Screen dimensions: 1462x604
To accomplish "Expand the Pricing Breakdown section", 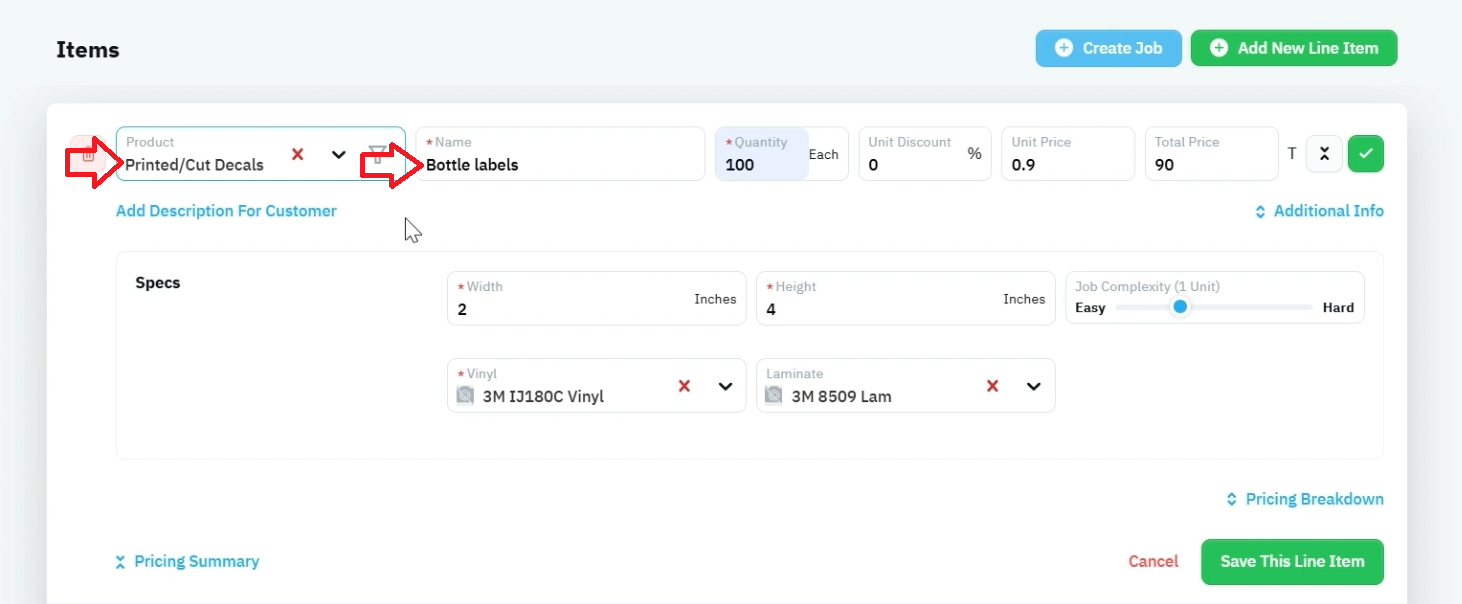I will (1305, 499).
